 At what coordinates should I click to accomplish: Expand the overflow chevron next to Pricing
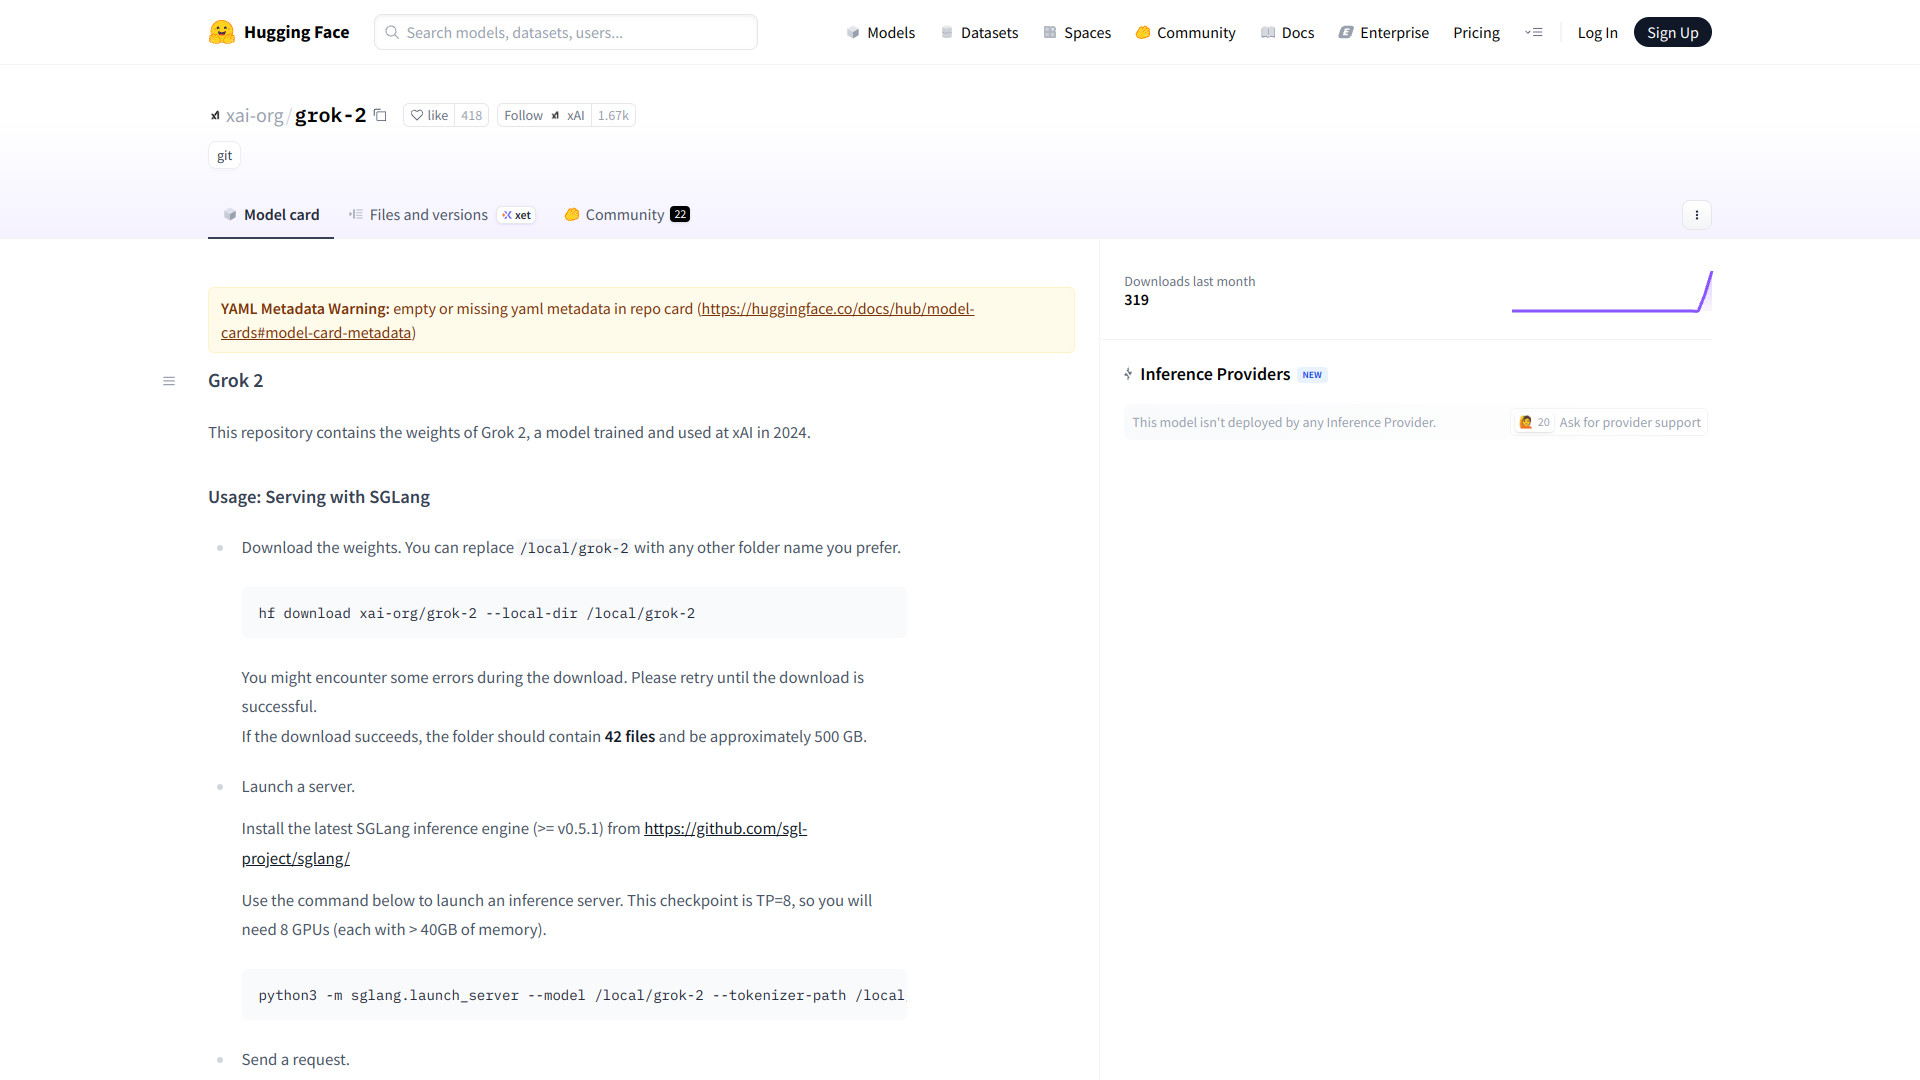(1533, 32)
